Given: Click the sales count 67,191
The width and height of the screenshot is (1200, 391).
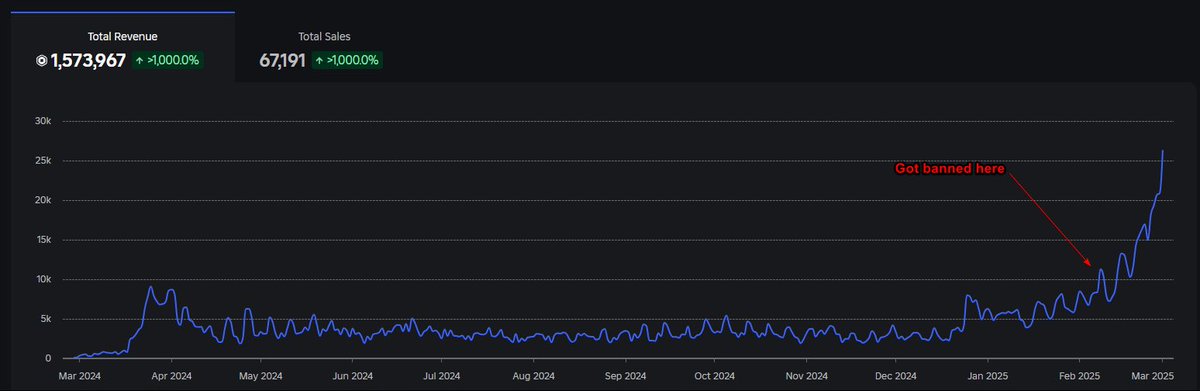Looking at the screenshot, I should pyautogui.click(x=282, y=61).
